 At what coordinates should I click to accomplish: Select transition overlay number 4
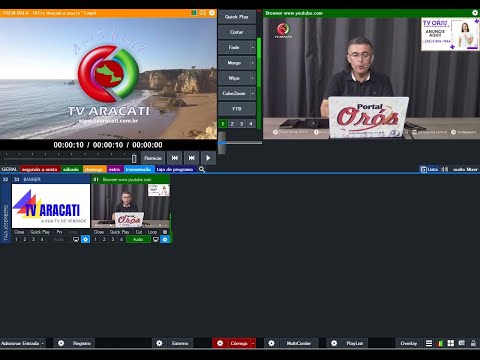[251, 124]
